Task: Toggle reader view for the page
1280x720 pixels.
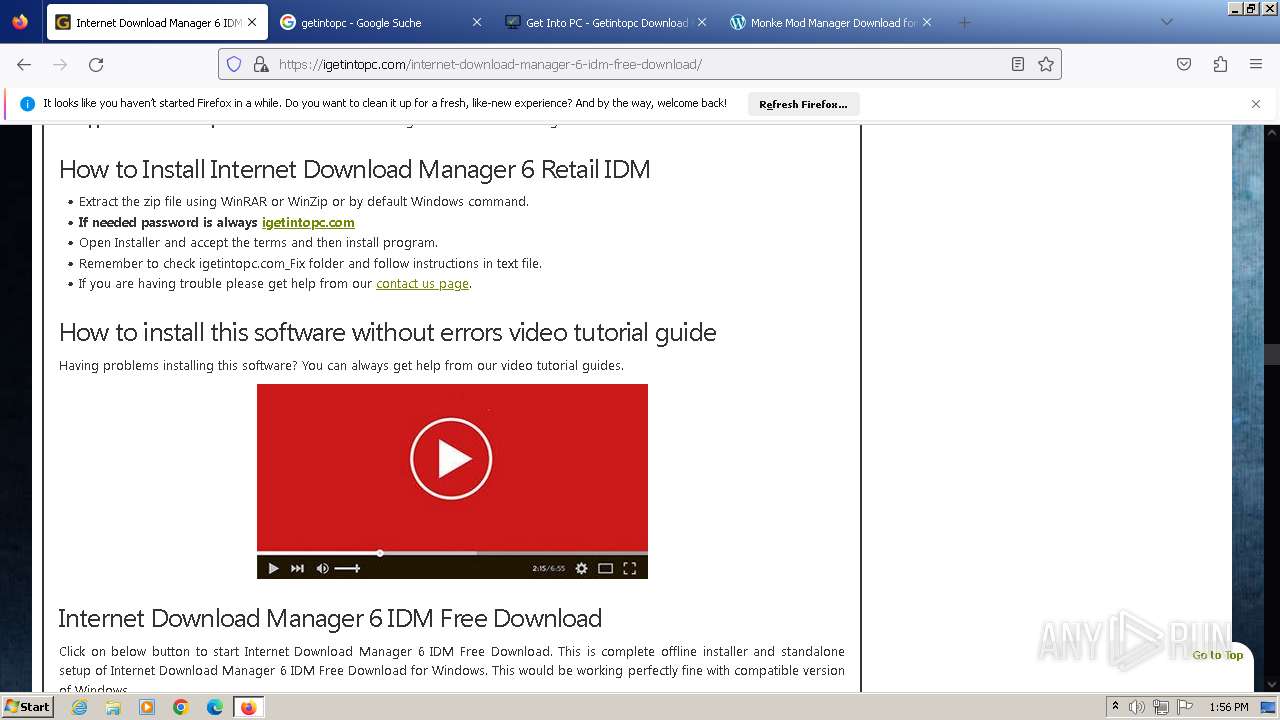Action: point(1018,64)
